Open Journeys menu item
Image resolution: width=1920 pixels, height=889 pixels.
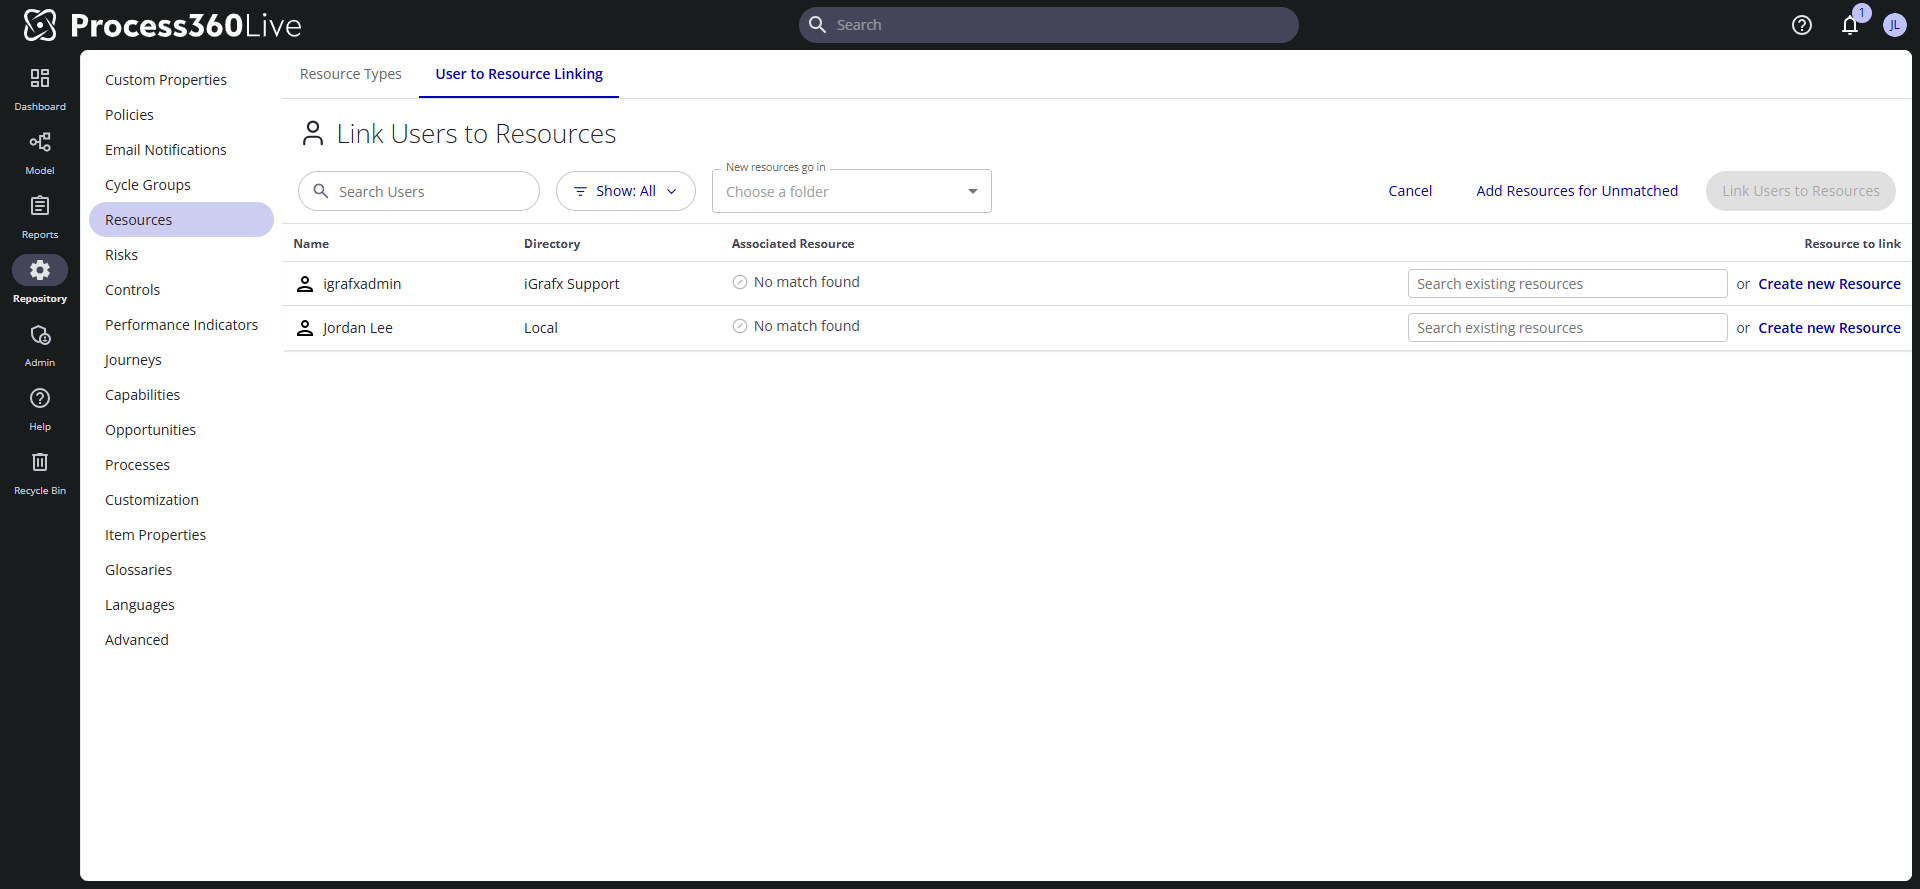coord(133,360)
